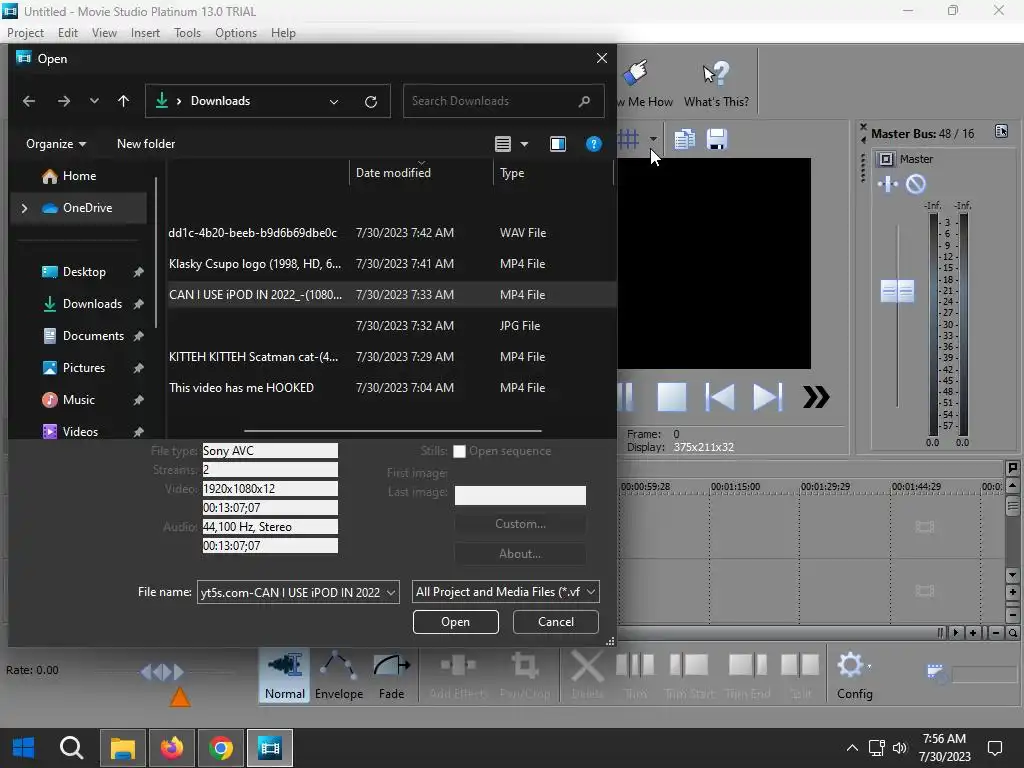Image resolution: width=1024 pixels, height=768 pixels.
Task: Copy snapshot to clipboard in preview toolbar
Action: click(684, 139)
